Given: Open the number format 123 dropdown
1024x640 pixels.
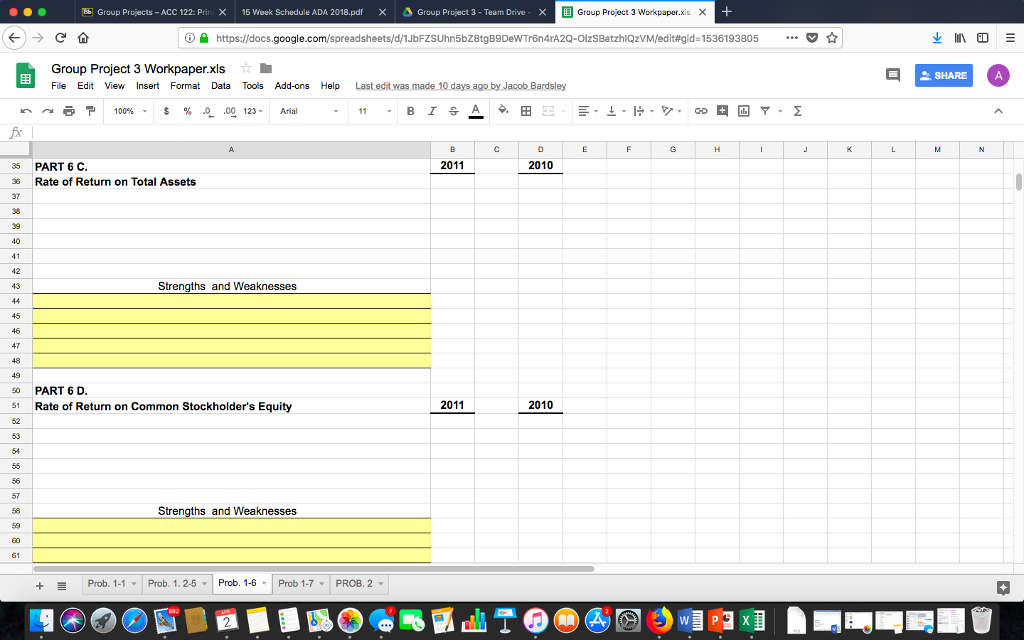Looking at the screenshot, I should point(253,111).
